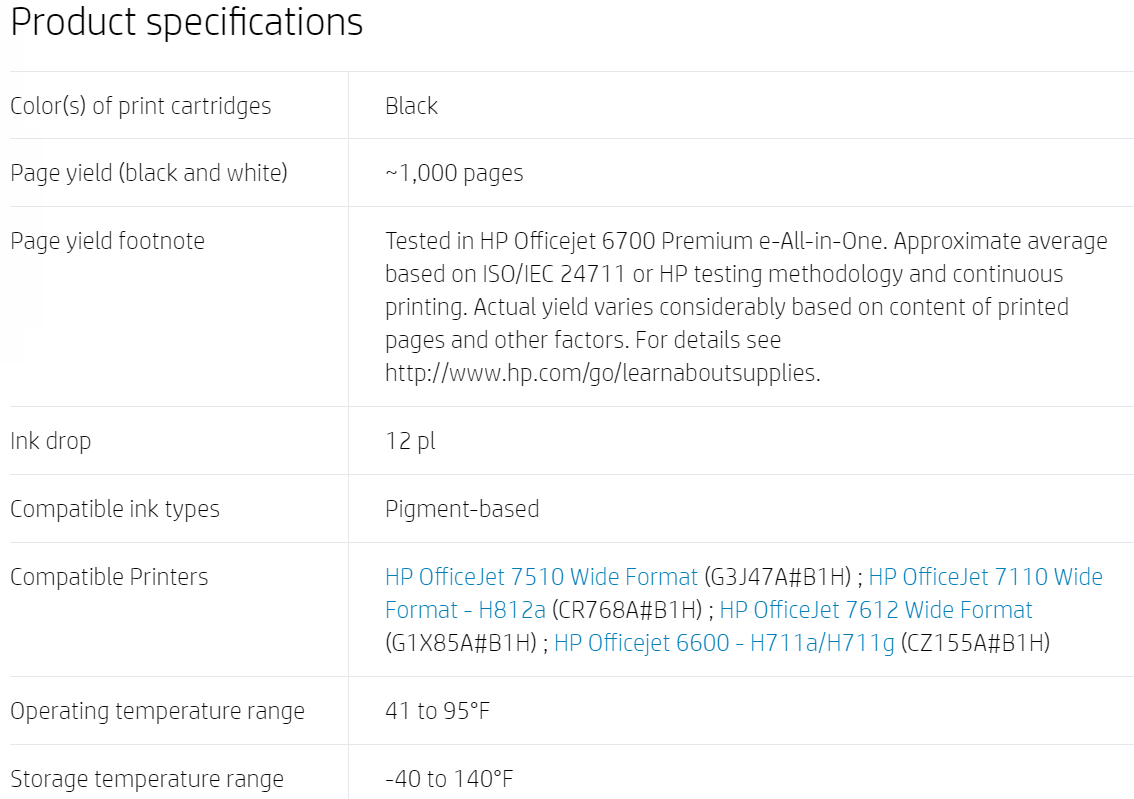Click the 41 to 95°F value
This screenshot has height=799, width=1134.
point(437,711)
